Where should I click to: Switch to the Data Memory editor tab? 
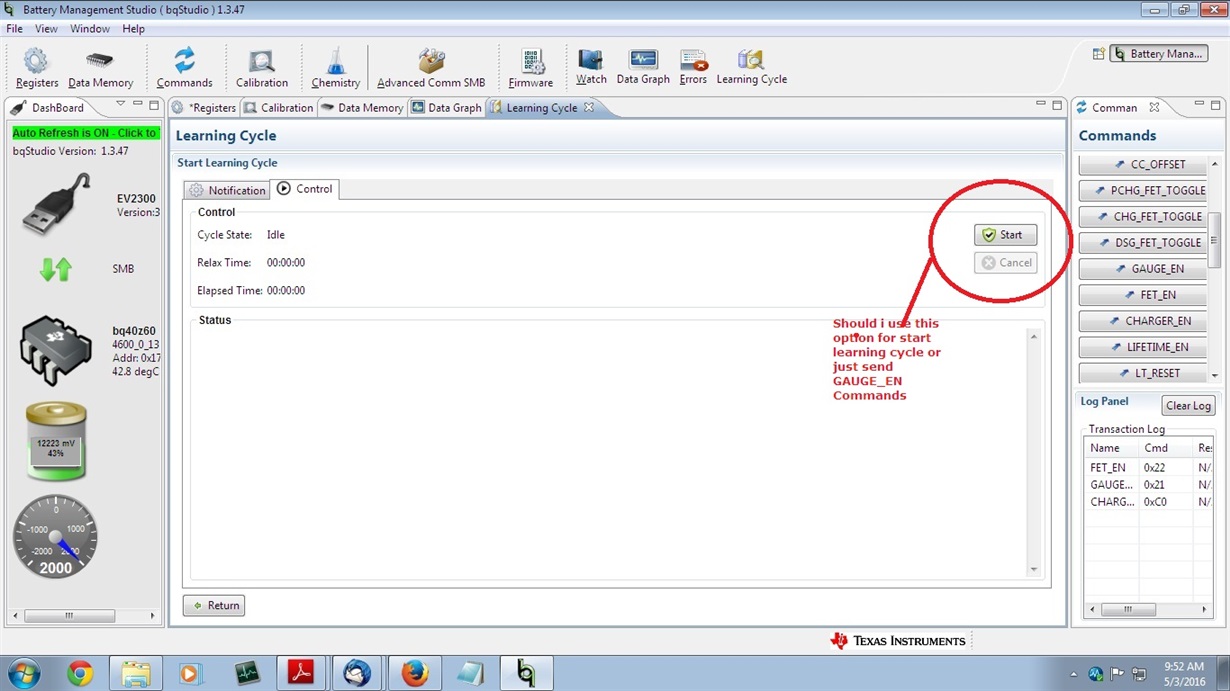click(362, 107)
